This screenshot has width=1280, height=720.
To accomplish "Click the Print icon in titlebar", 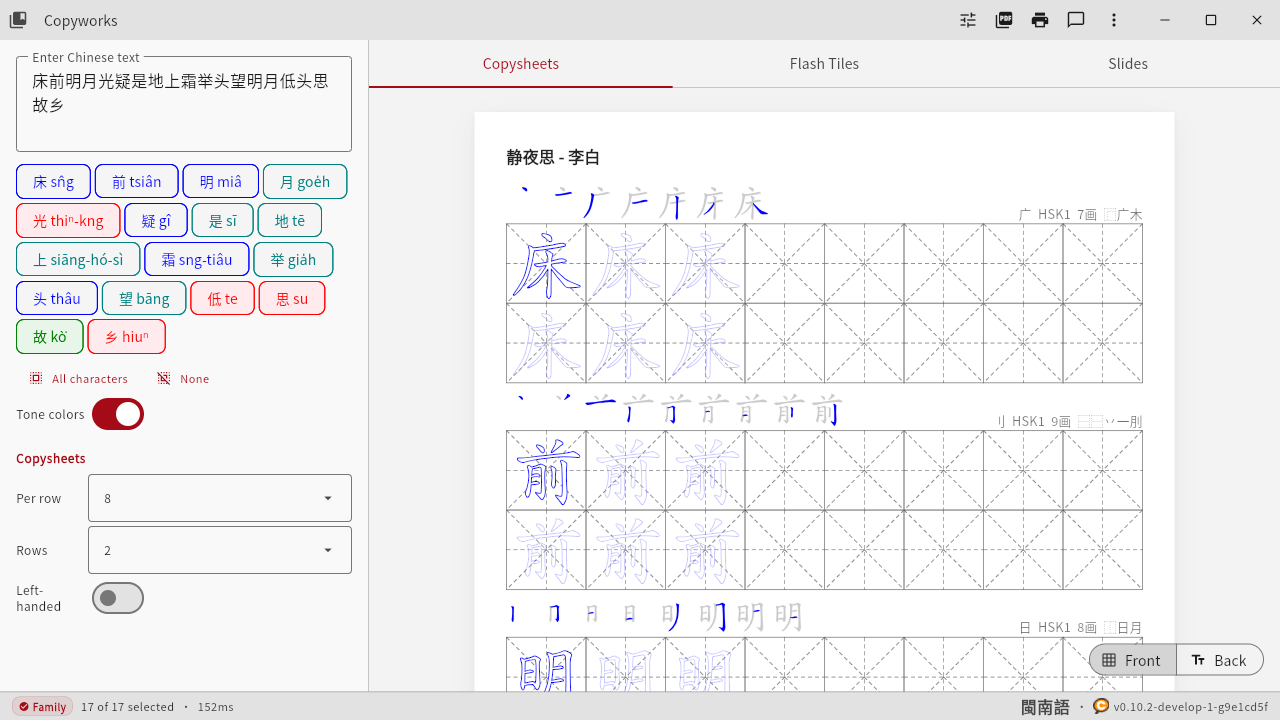I will (x=1039, y=20).
